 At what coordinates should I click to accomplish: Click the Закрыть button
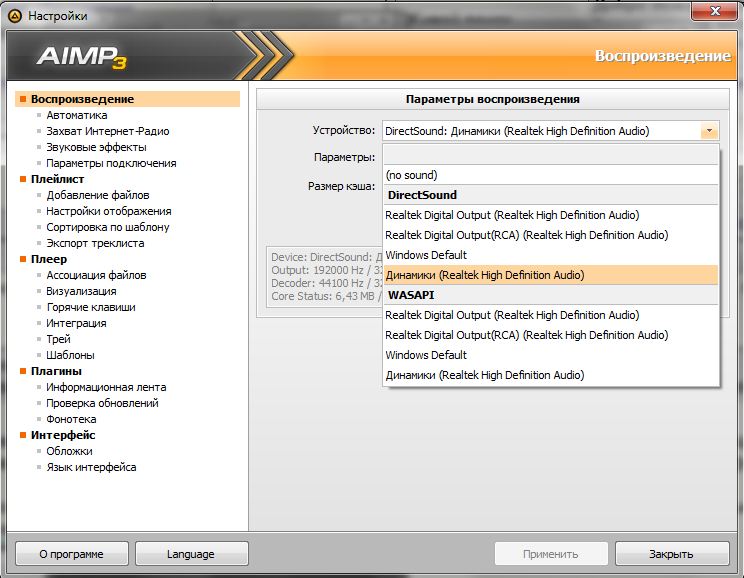pyautogui.click(x=671, y=554)
